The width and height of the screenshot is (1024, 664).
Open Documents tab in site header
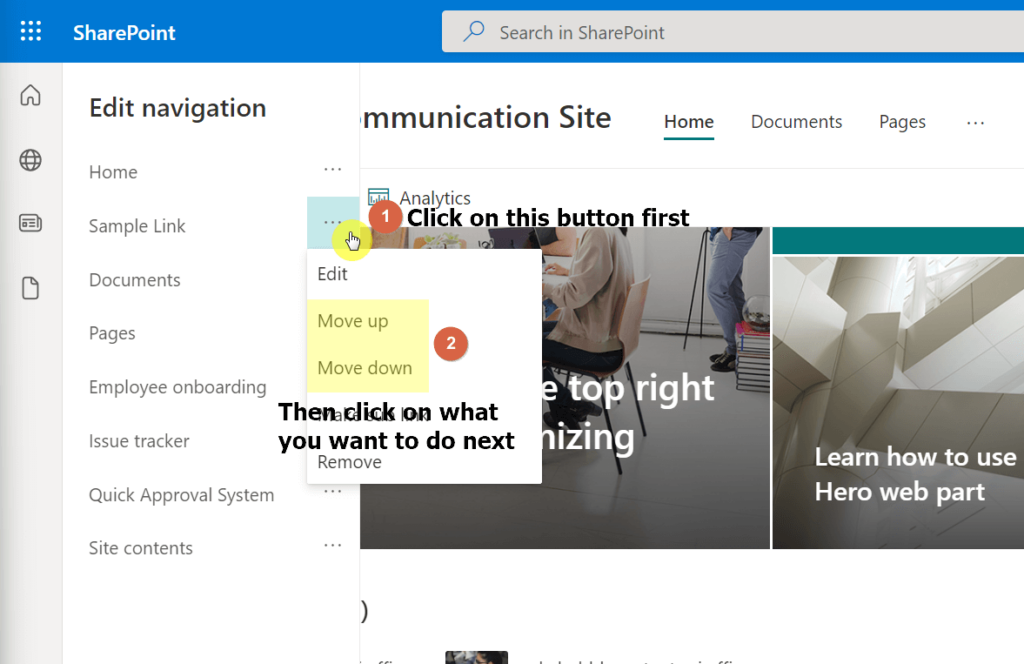click(796, 122)
